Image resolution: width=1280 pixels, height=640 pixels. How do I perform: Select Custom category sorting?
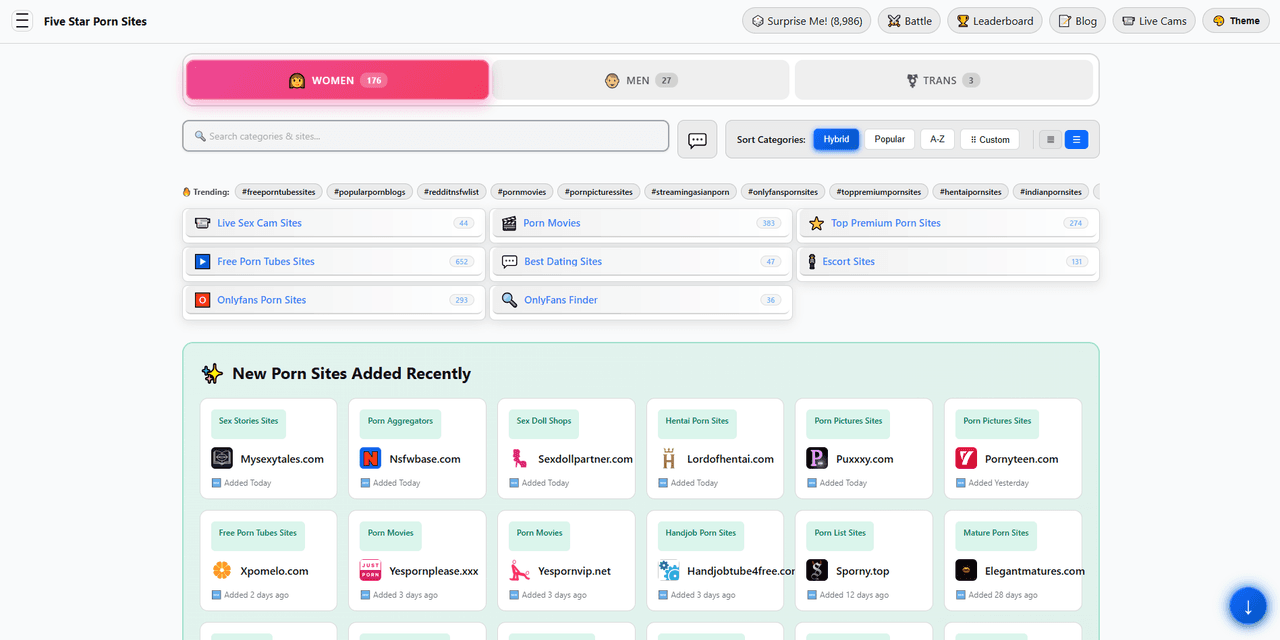(x=989, y=139)
